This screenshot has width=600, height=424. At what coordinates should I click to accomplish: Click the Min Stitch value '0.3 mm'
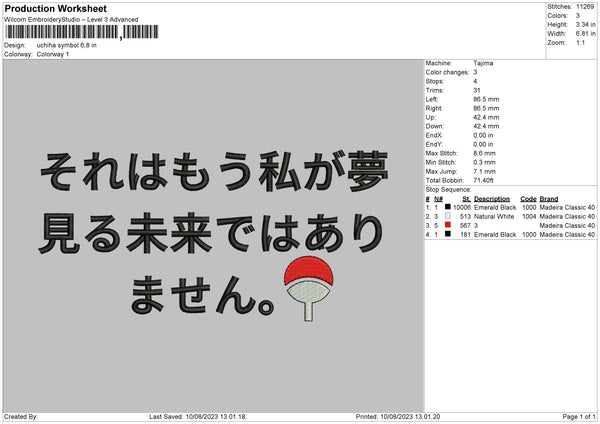click(x=484, y=163)
